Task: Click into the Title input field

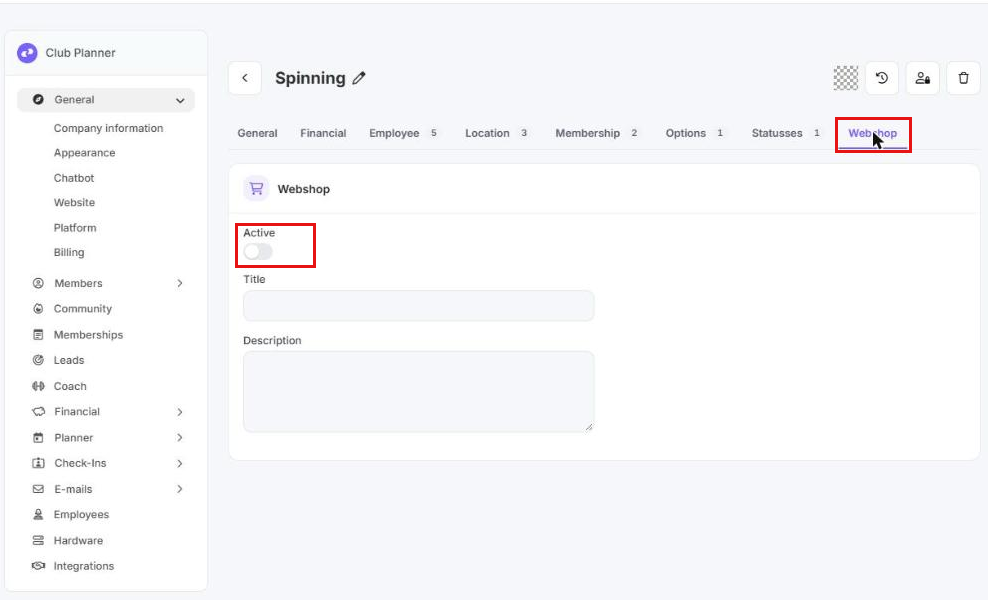Action: (x=418, y=306)
